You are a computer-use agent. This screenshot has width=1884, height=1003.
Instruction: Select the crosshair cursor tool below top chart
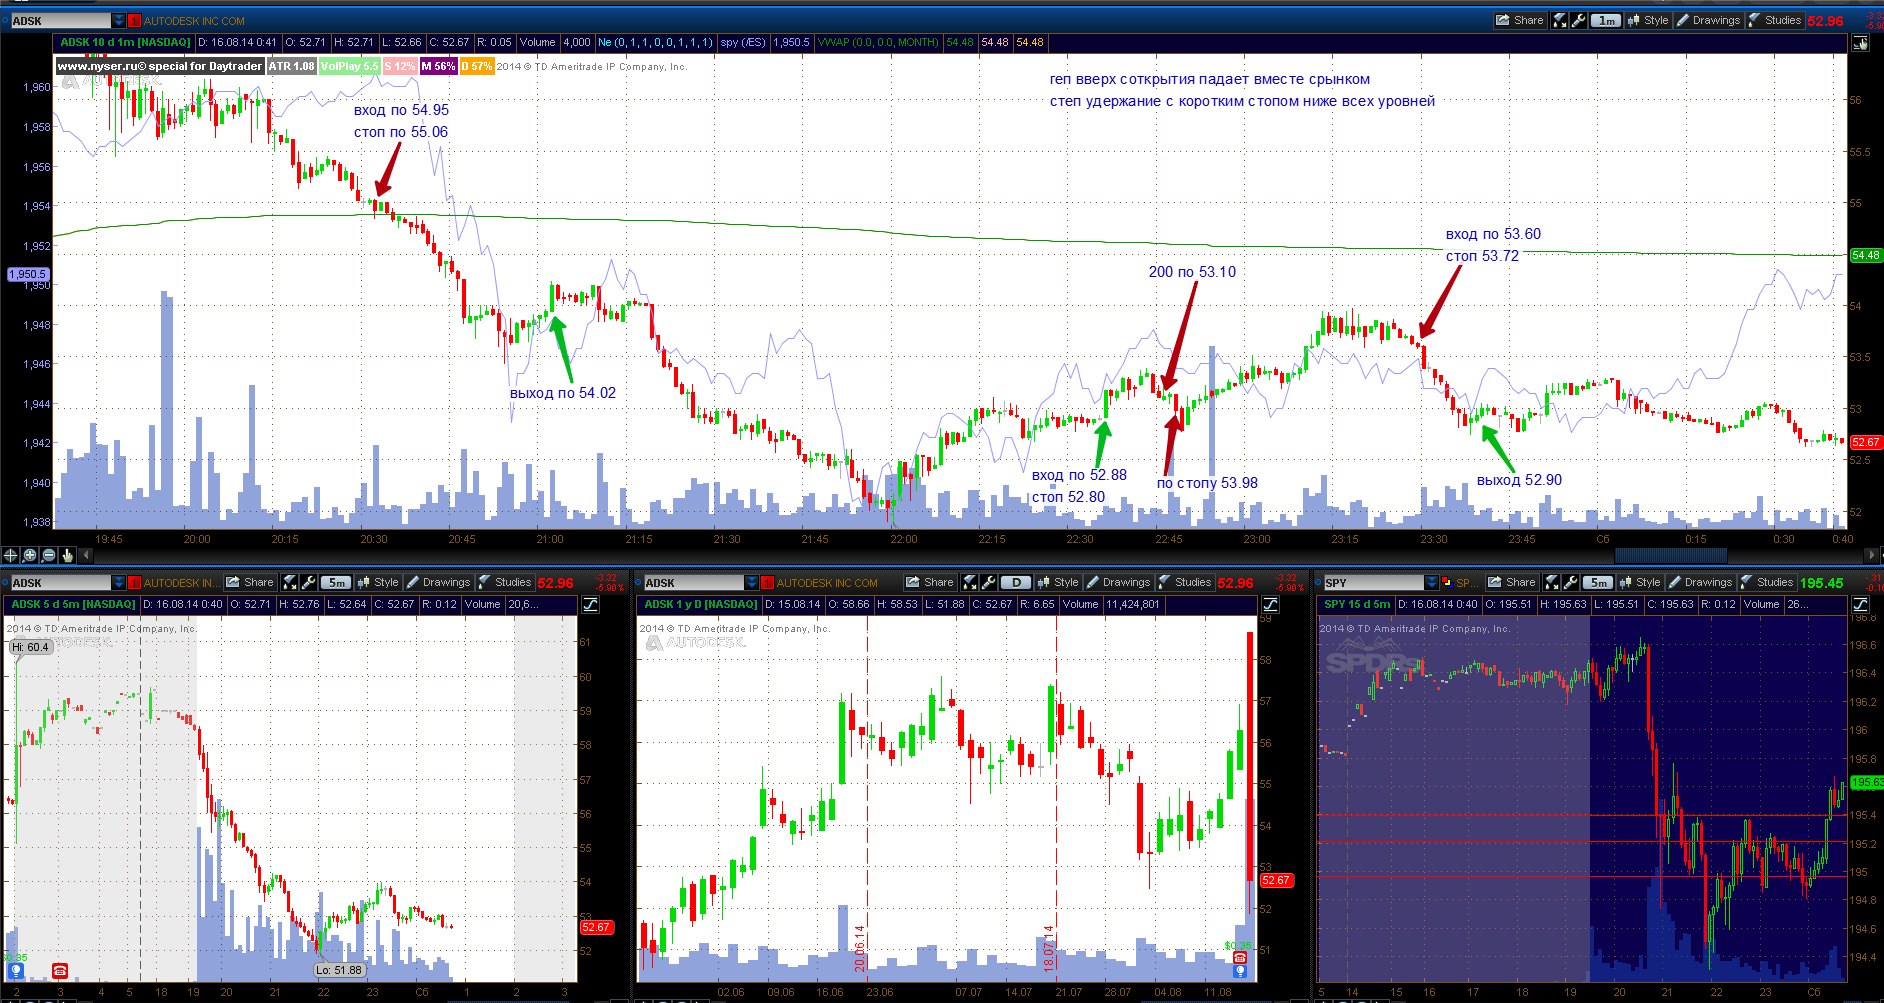click(x=11, y=555)
